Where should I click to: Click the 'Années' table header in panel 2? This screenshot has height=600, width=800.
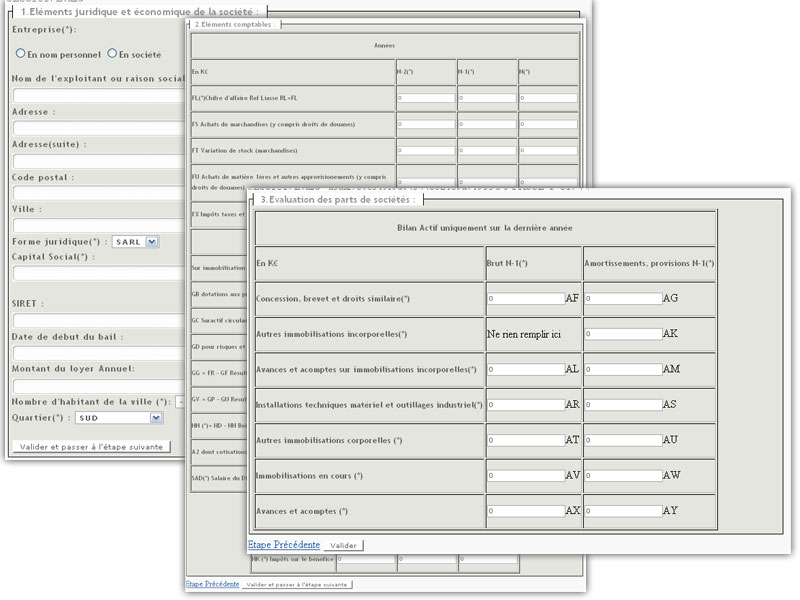click(x=384, y=45)
